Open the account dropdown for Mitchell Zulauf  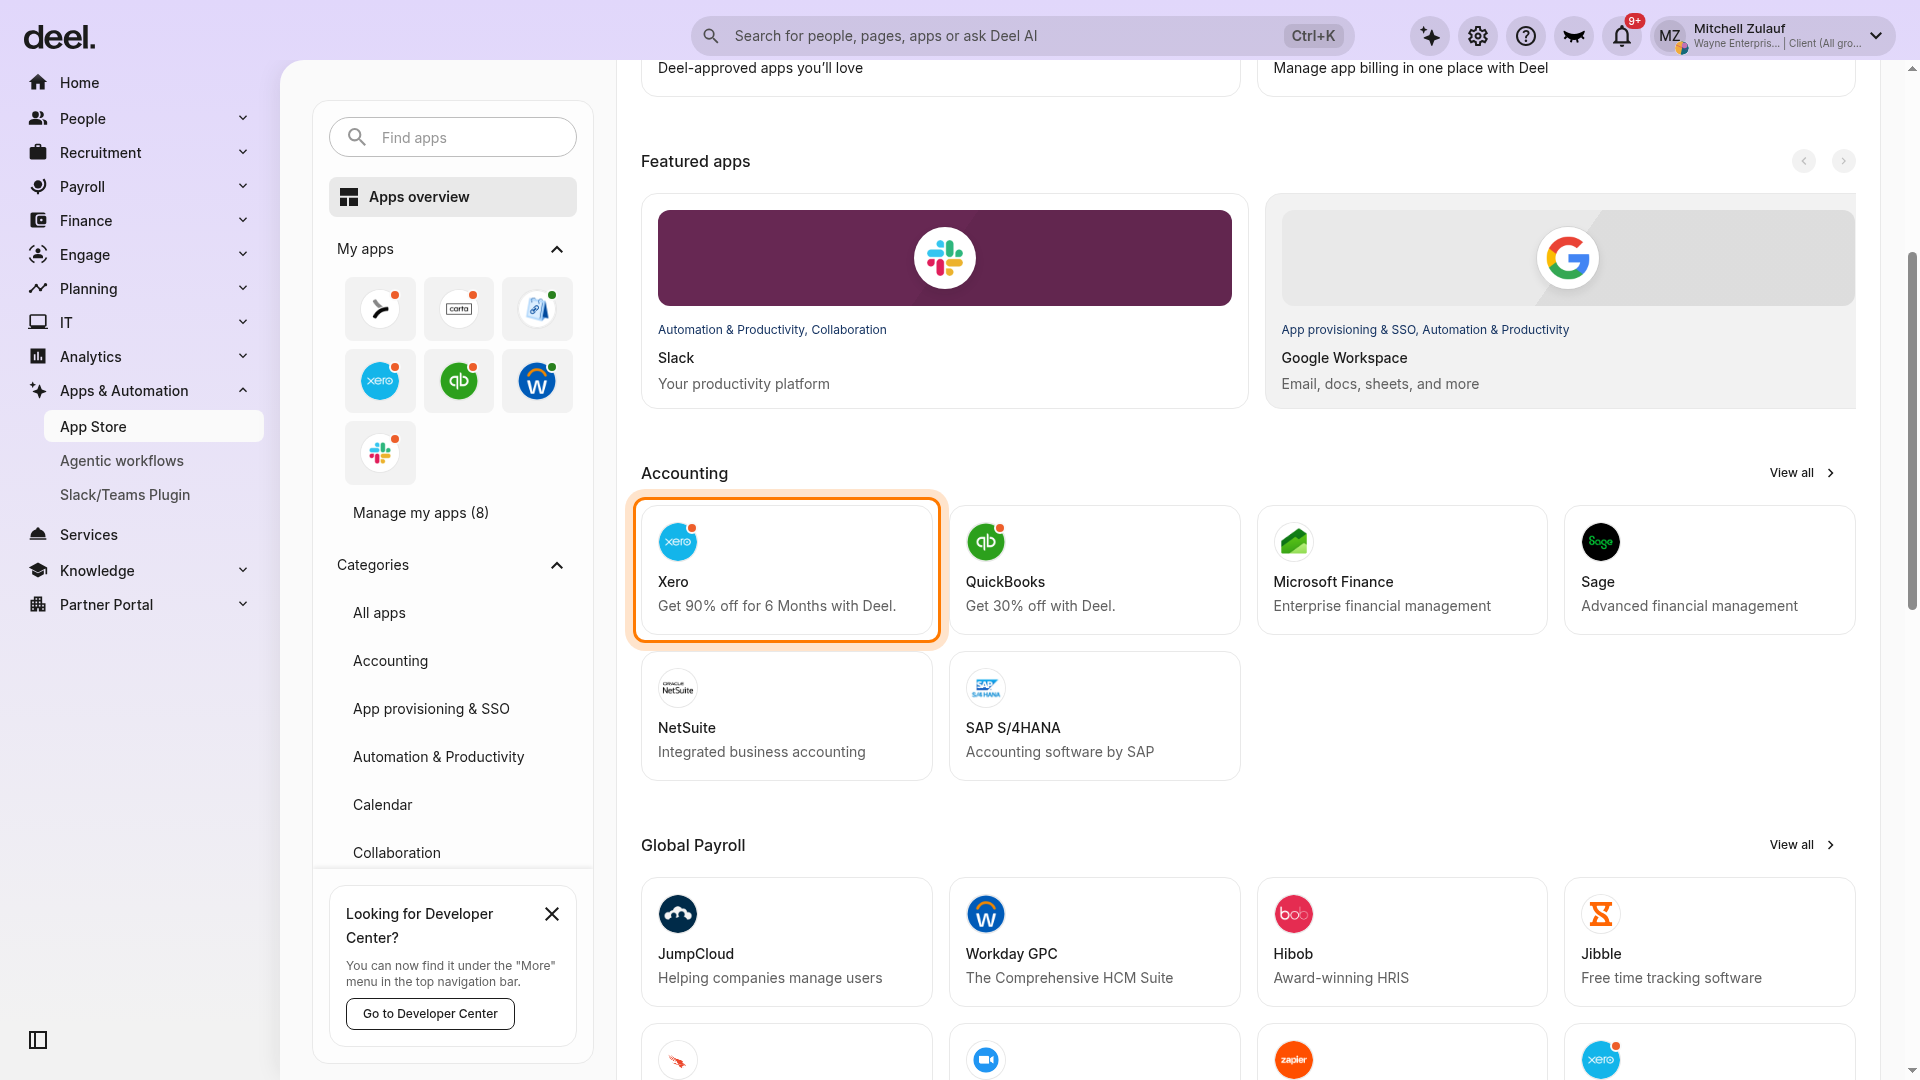point(1773,36)
